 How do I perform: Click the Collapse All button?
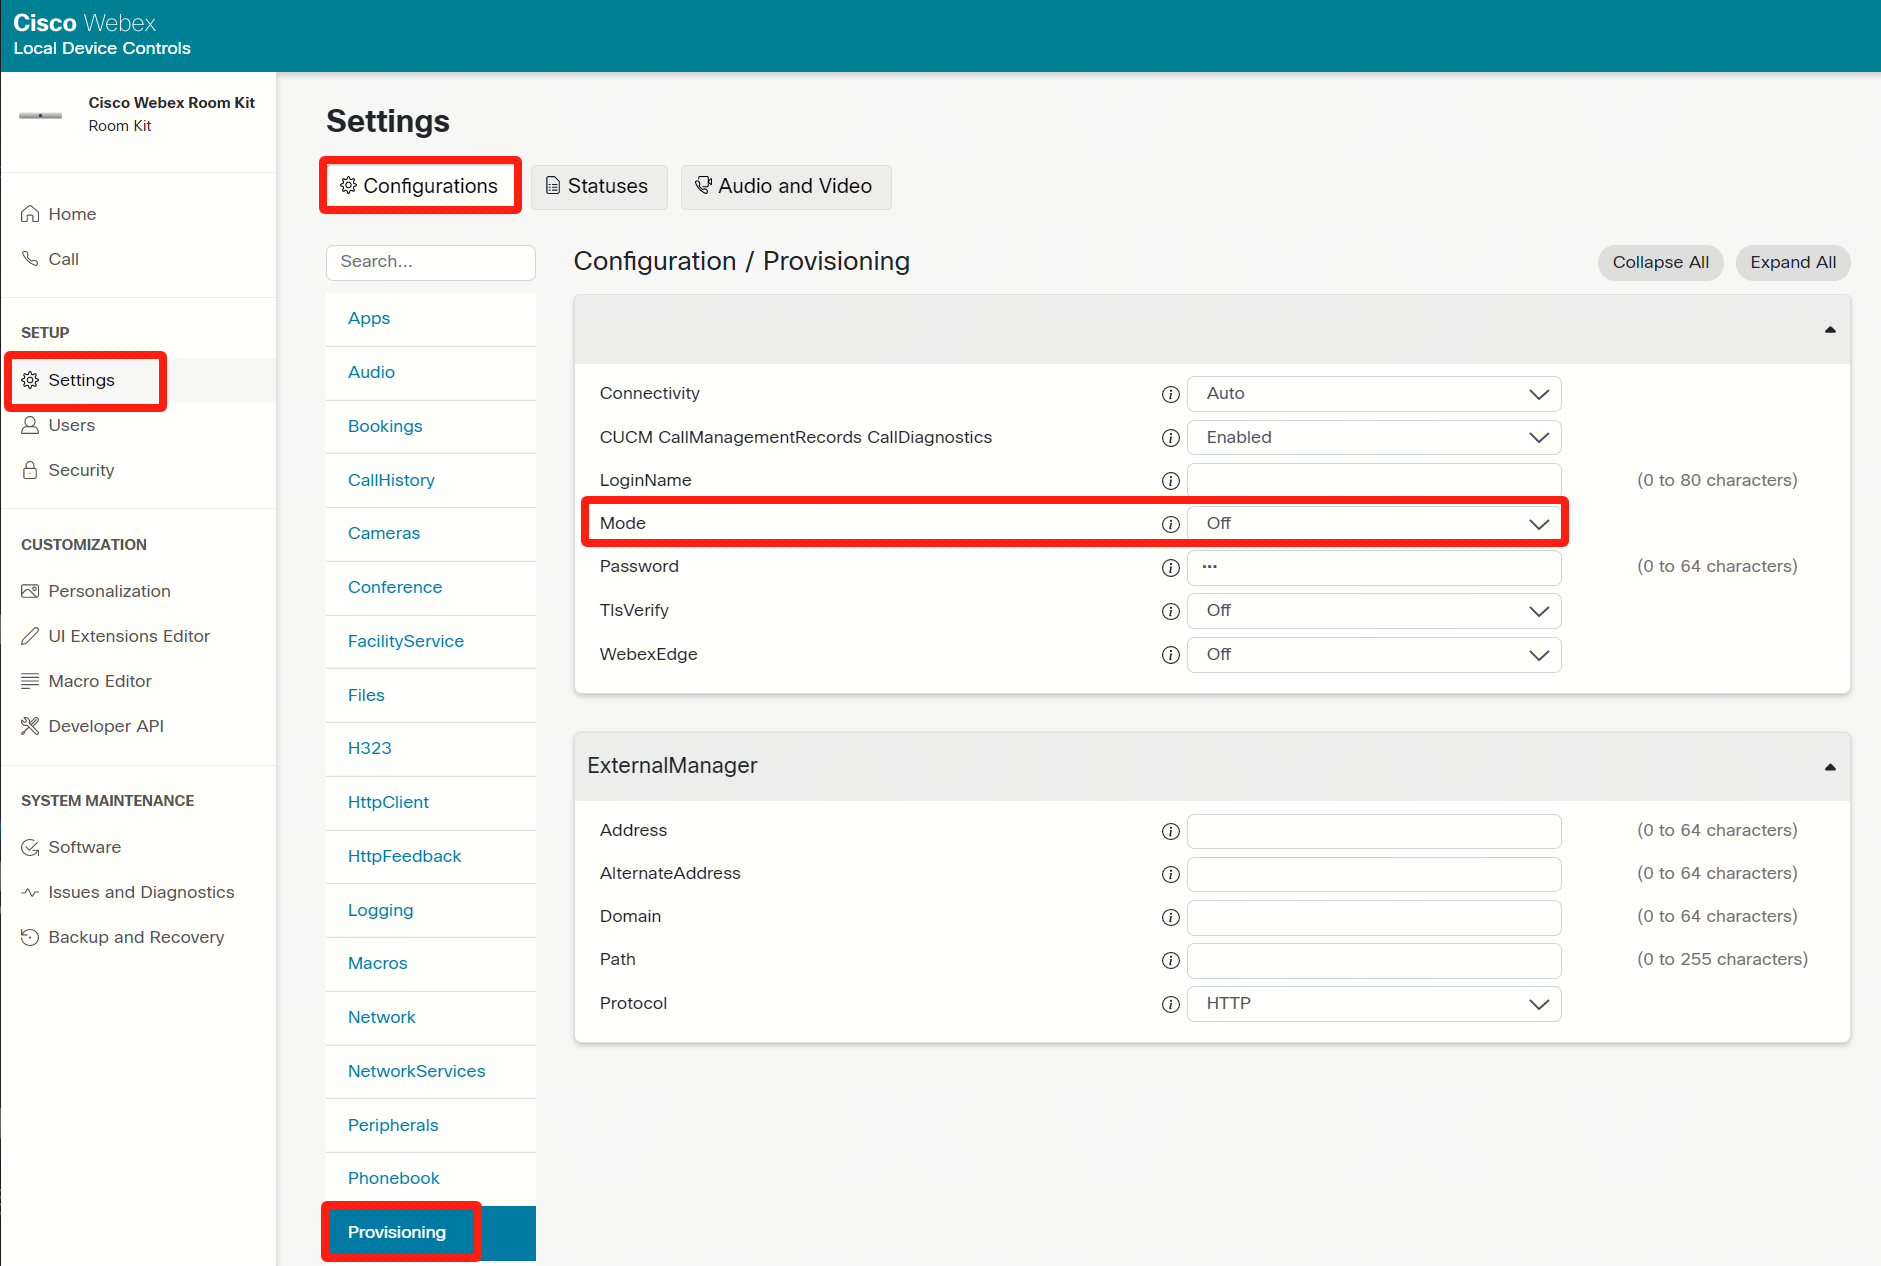[1660, 263]
